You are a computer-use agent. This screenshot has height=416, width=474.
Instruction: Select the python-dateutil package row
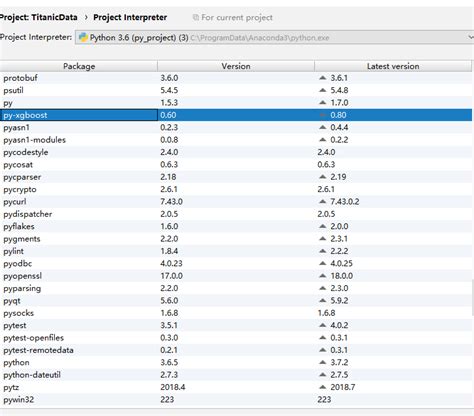point(236,375)
